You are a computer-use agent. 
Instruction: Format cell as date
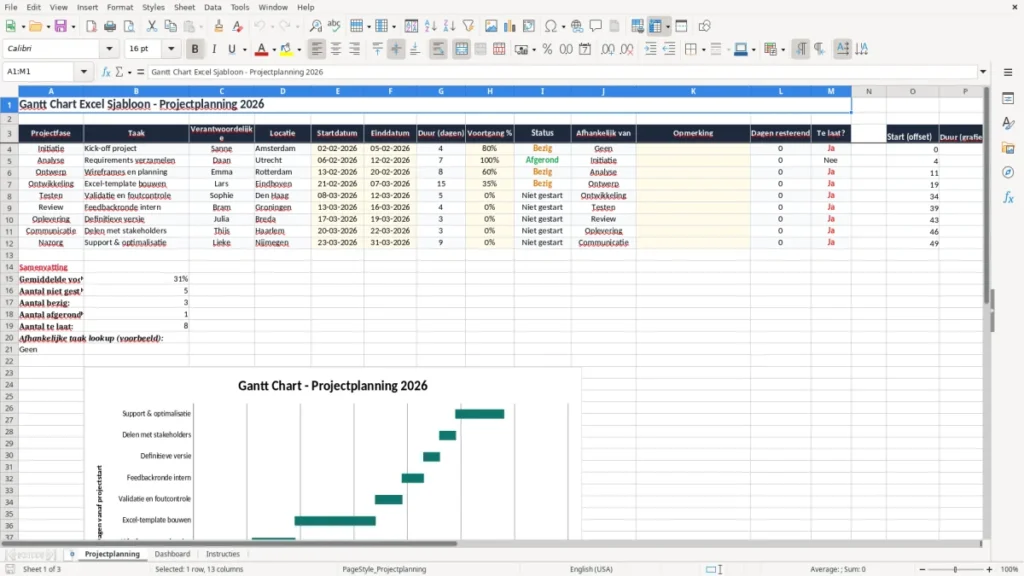585,49
